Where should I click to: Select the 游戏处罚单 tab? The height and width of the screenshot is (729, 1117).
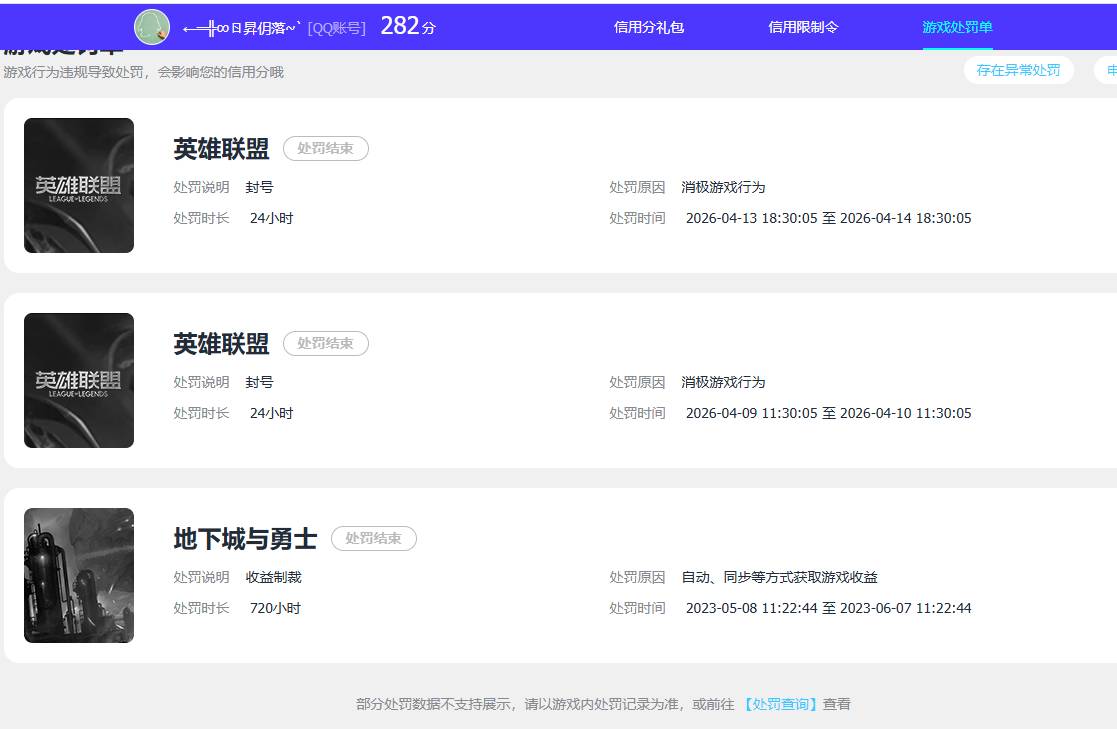click(x=957, y=27)
